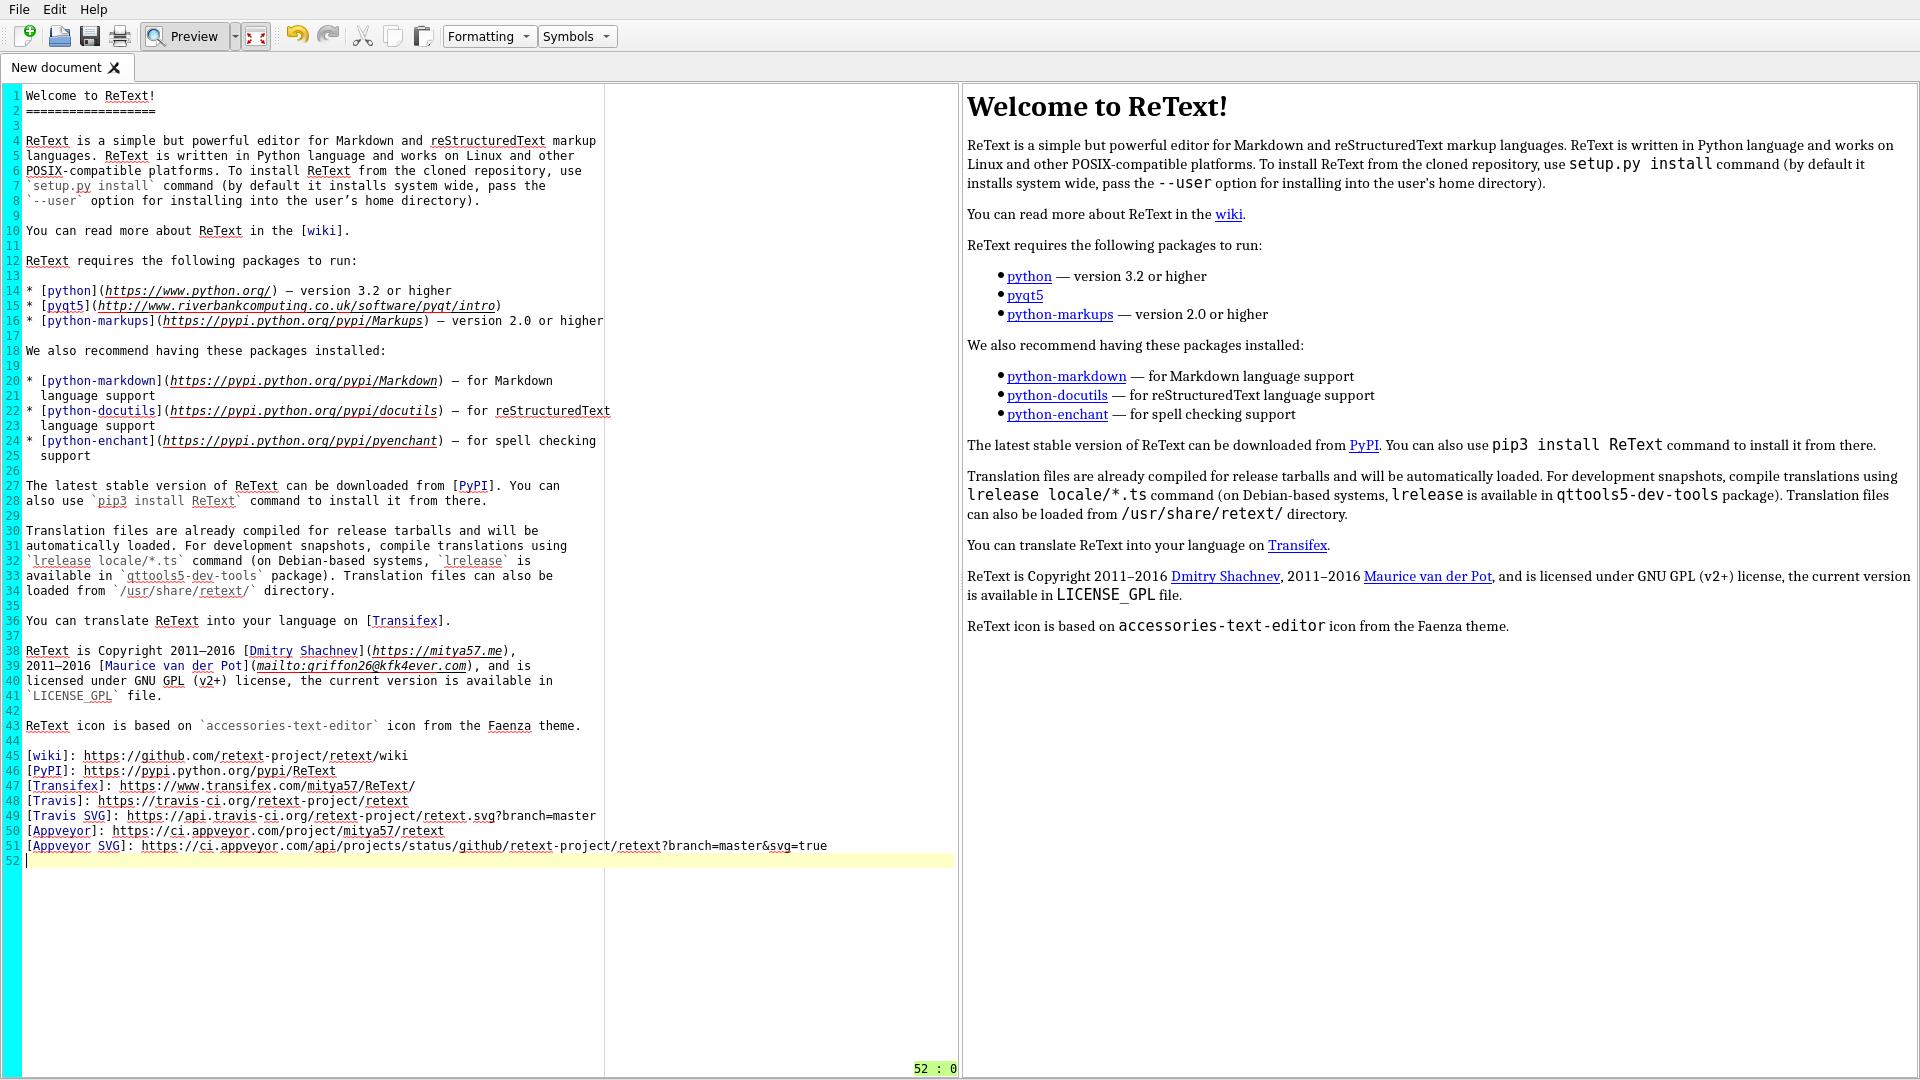The width and height of the screenshot is (1920, 1080).
Task: Click the Undo icon
Action: [x=297, y=36]
